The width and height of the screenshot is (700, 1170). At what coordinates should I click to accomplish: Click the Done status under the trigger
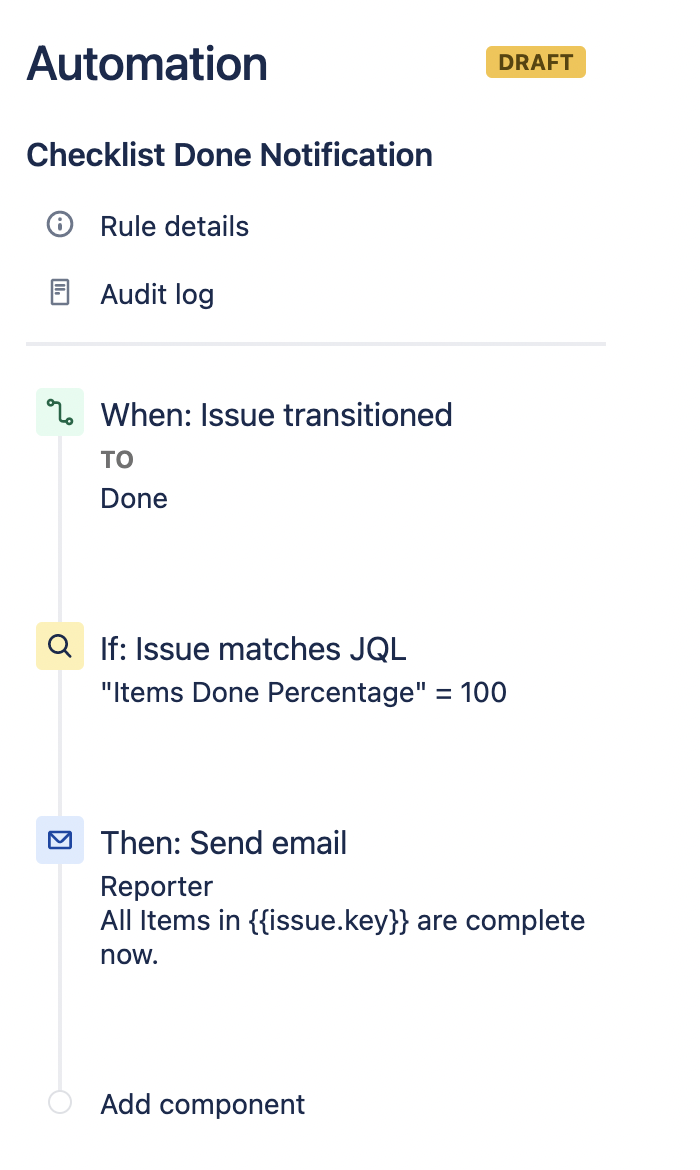click(x=134, y=498)
